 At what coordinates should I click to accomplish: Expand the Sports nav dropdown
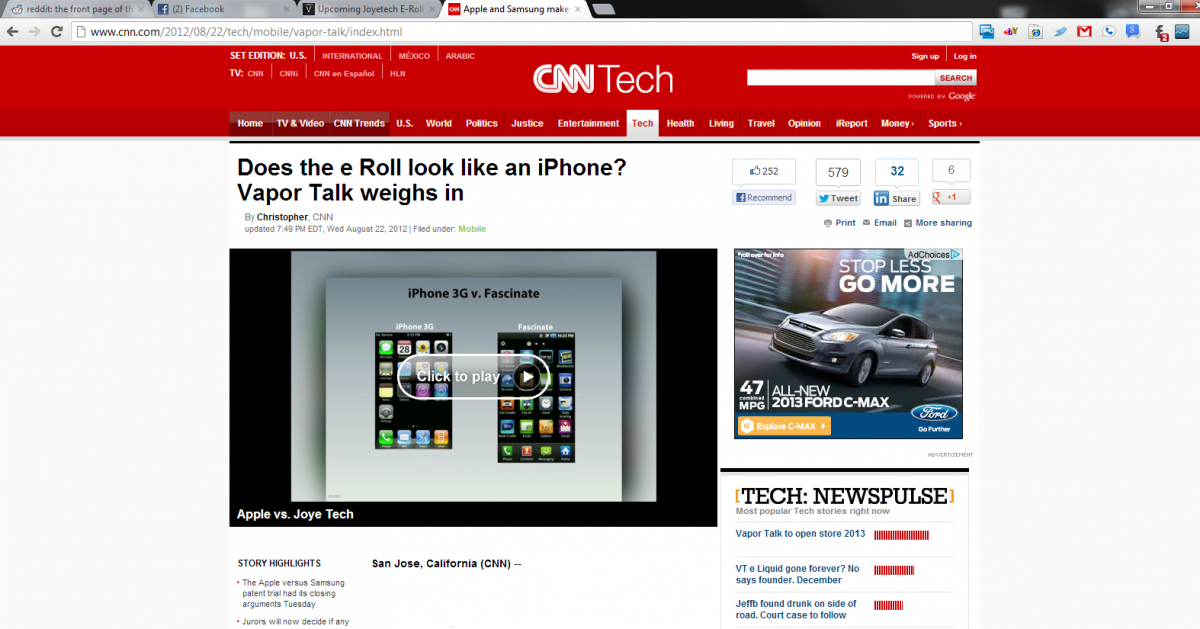(x=944, y=123)
